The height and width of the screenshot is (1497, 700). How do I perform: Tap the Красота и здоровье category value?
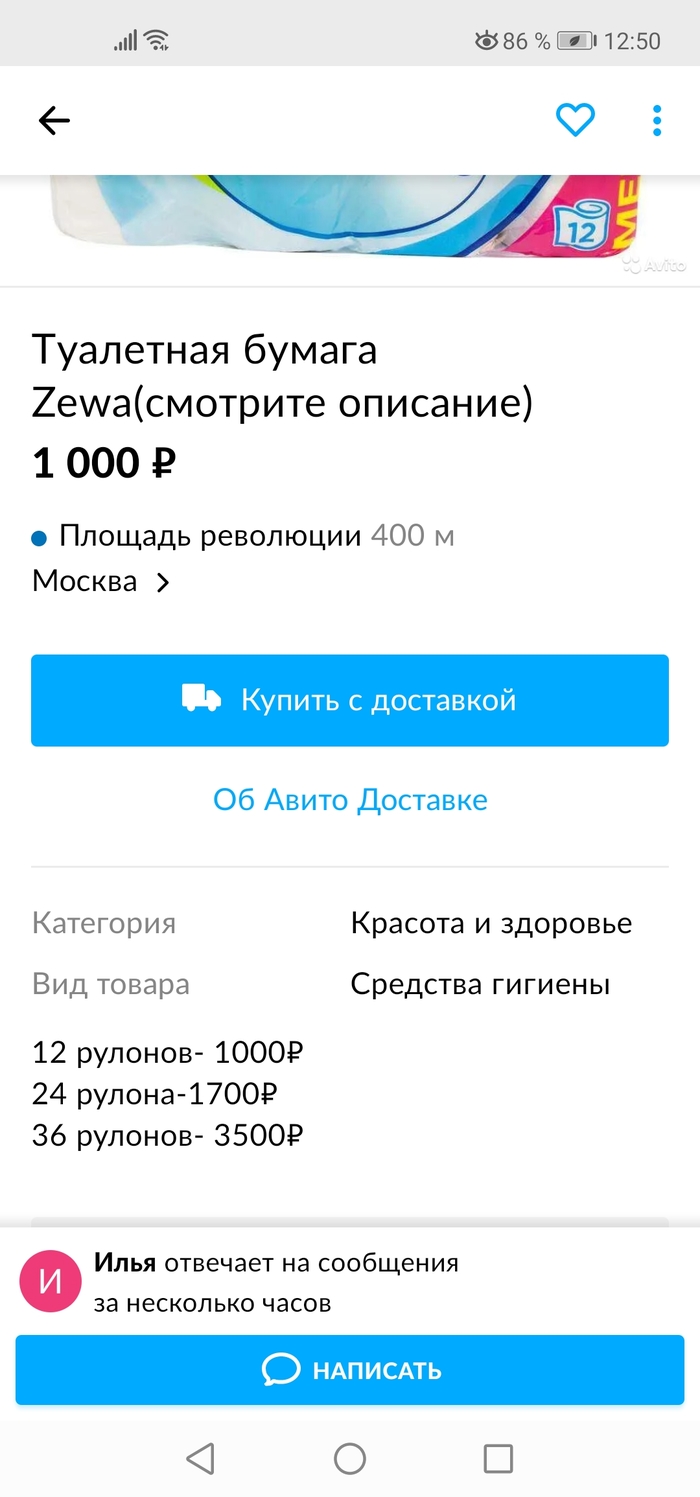[x=491, y=923]
